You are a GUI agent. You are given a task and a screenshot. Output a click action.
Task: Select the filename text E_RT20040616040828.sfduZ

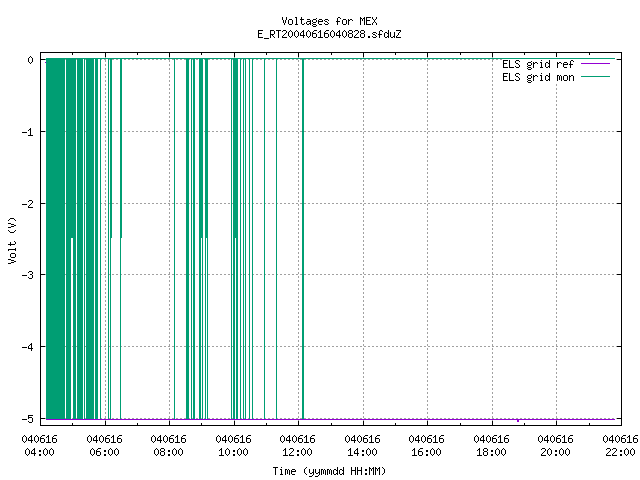pos(329,34)
